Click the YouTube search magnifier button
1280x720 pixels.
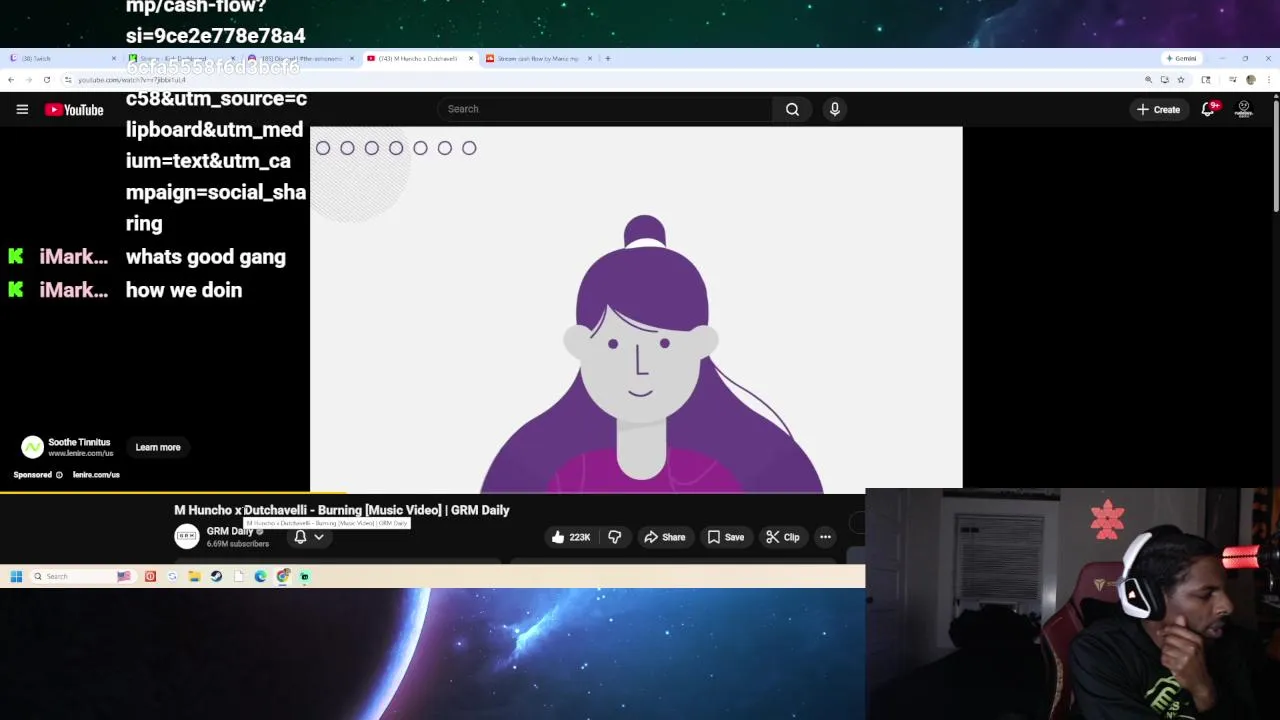tap(792, 109)
